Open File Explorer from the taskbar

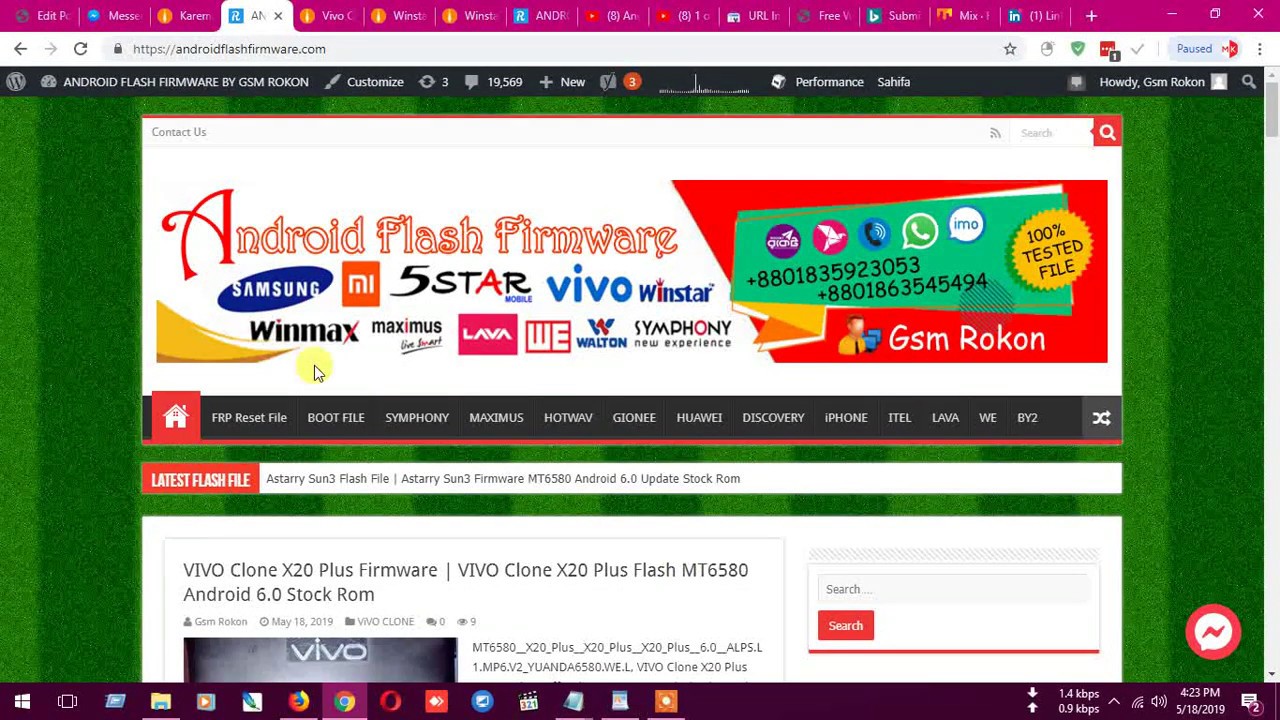160,701
